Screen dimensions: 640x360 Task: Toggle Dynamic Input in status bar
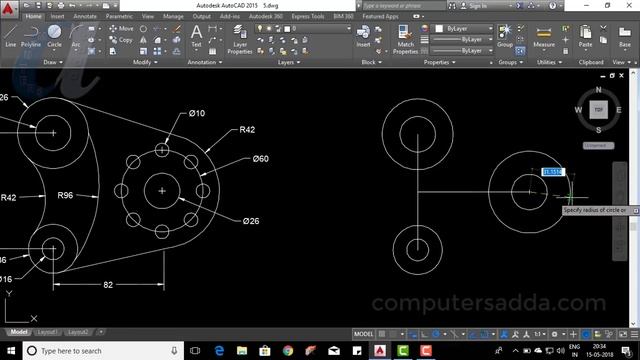pos(413,334)
